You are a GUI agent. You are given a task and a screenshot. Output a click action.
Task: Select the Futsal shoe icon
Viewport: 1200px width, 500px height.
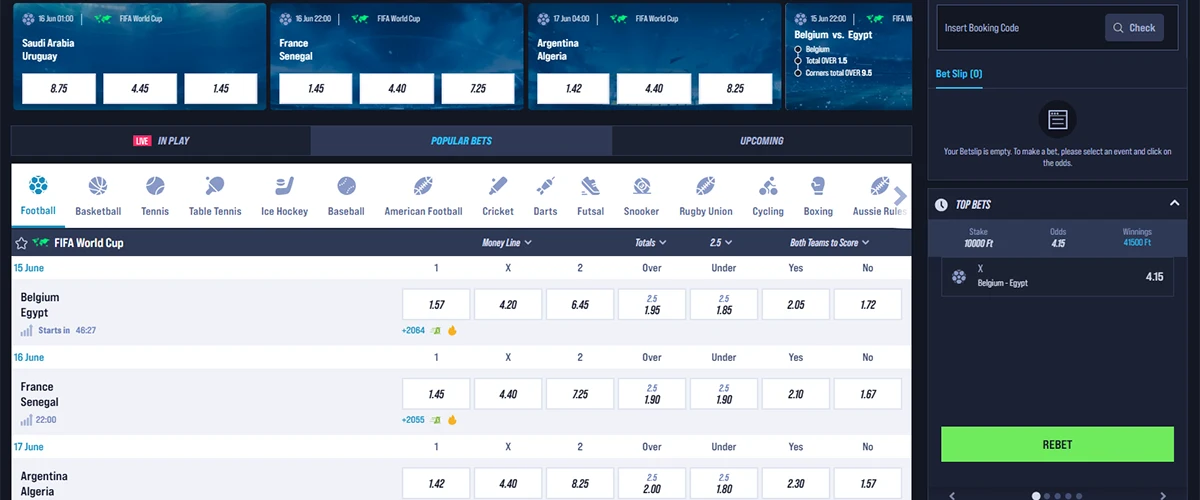[590, 186]
